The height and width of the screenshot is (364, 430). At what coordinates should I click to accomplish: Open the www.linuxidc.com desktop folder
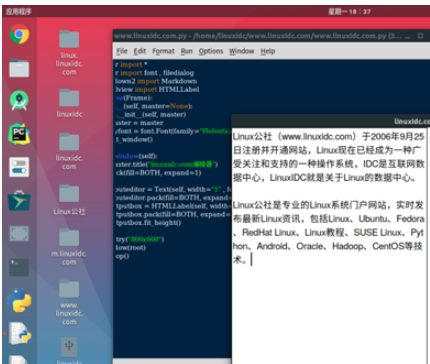(69, 302)
